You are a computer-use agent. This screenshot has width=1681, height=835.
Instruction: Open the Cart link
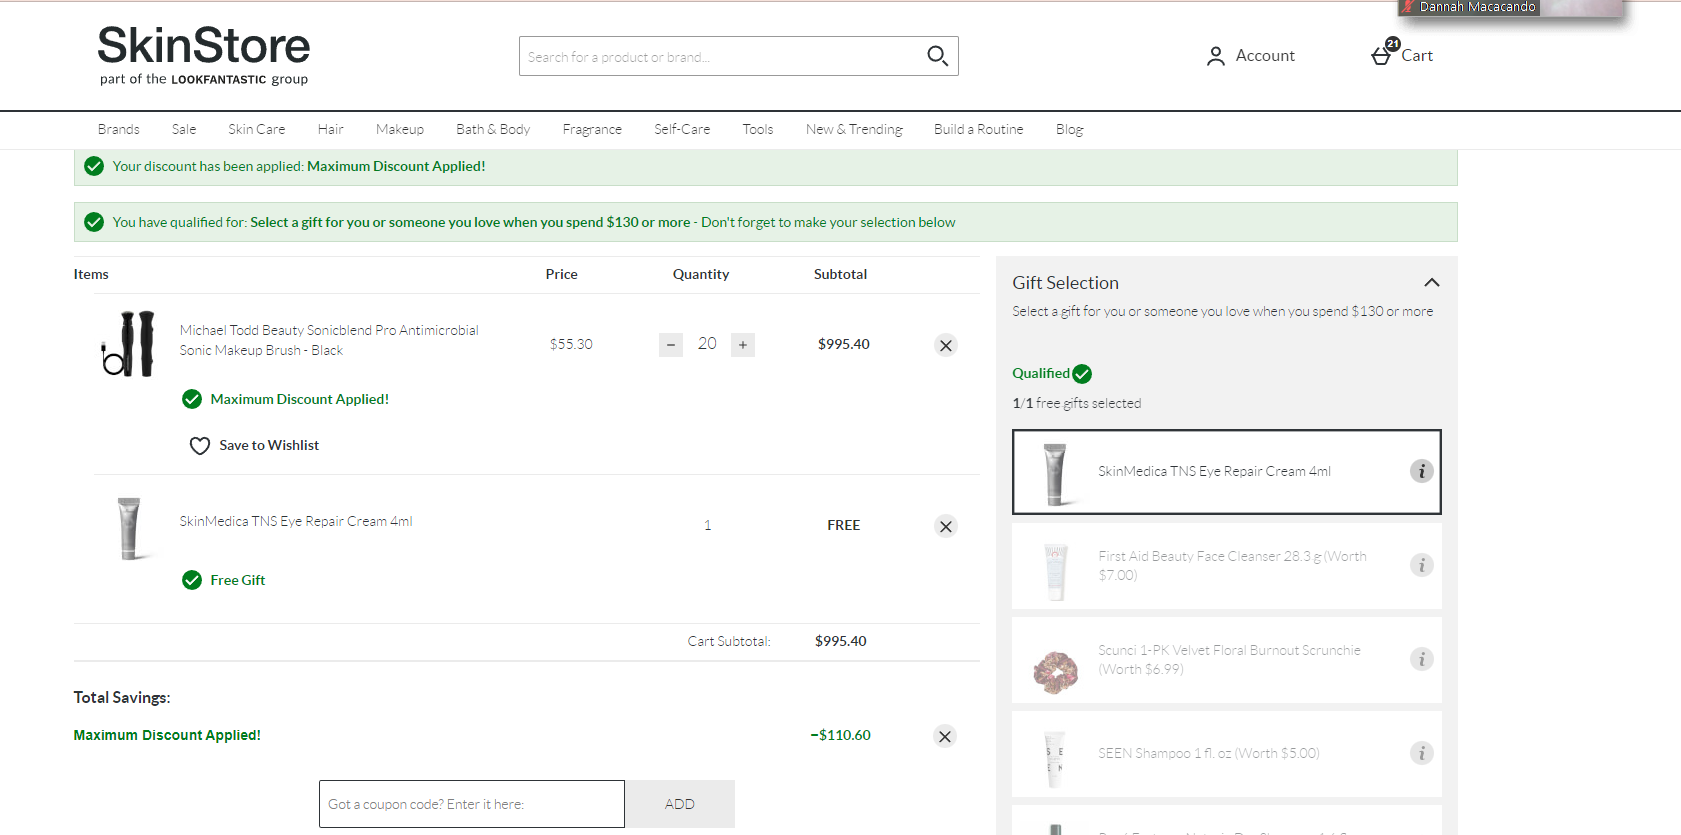tap(1417, 56)
